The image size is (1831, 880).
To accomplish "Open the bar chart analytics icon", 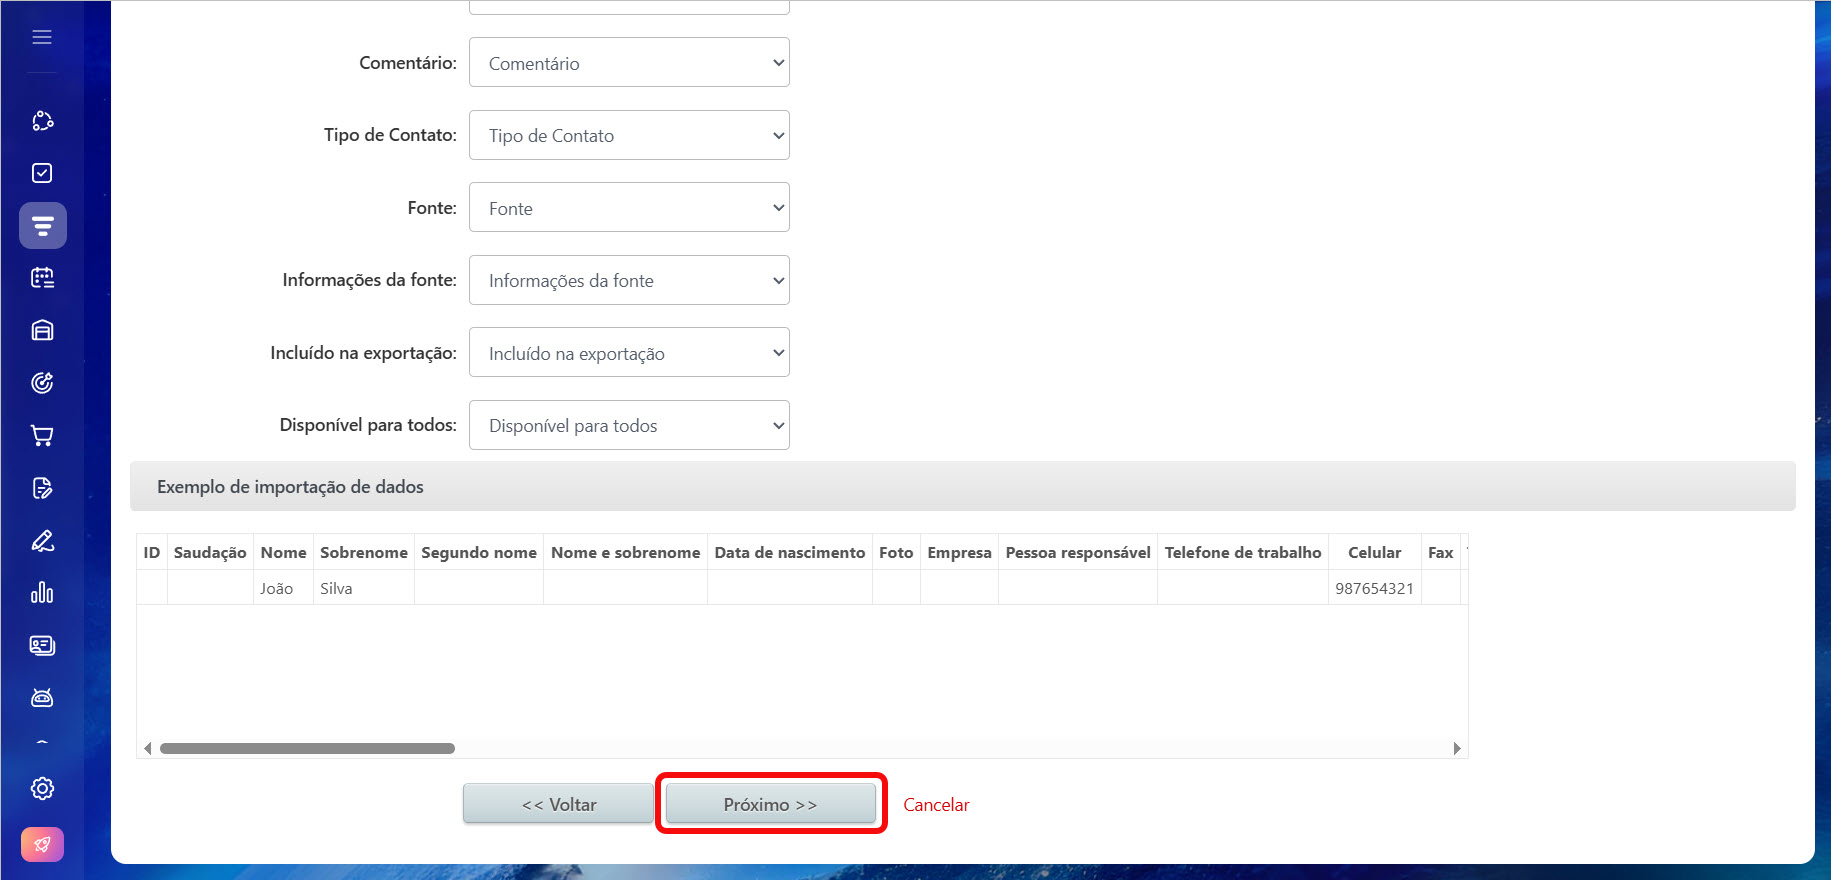I will [42, 593].
